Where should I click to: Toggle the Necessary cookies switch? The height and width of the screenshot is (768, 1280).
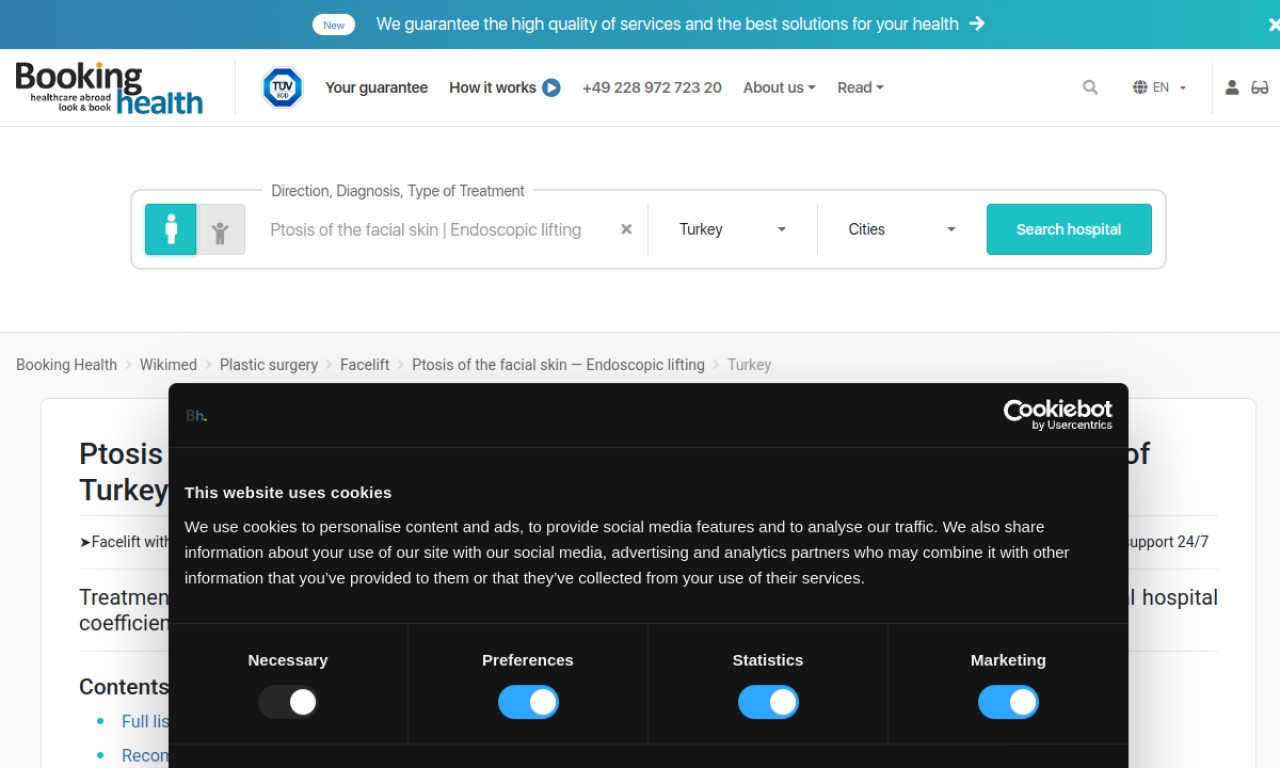[288, 702]
